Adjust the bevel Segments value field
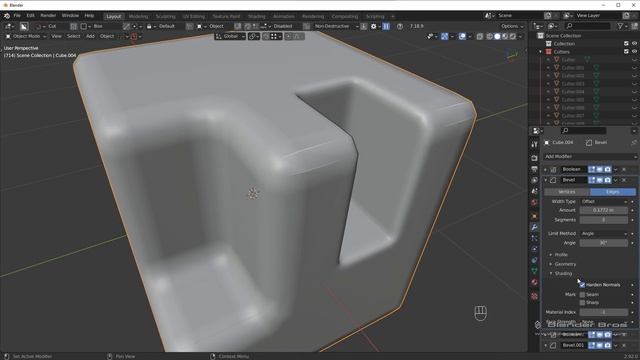 604,220
